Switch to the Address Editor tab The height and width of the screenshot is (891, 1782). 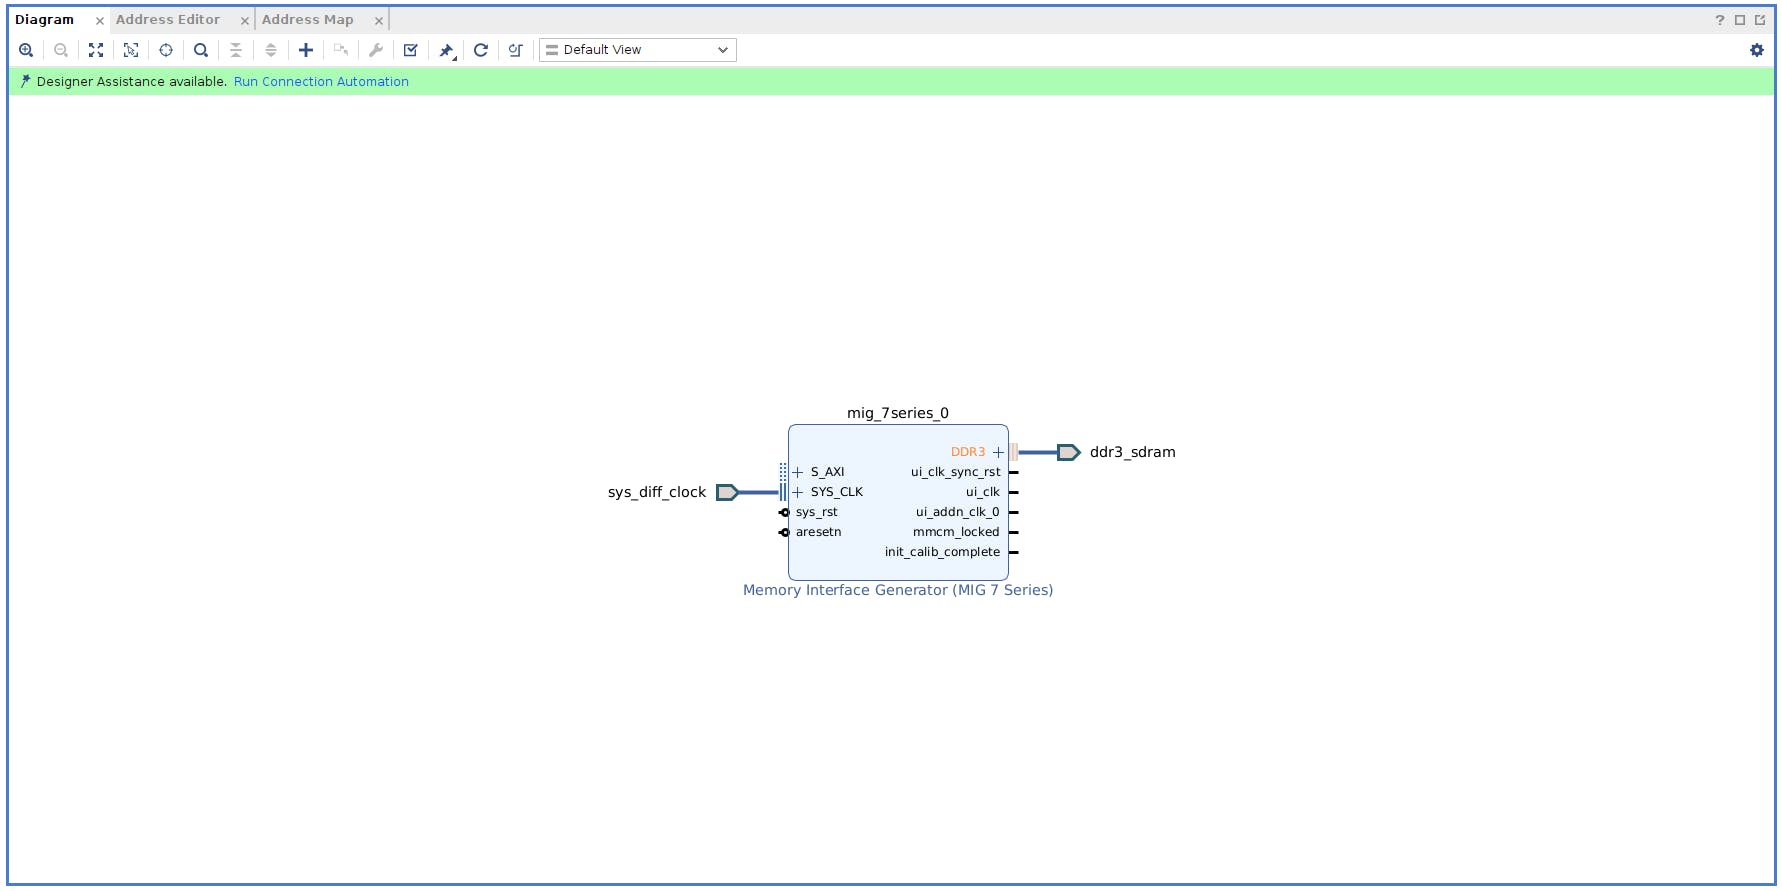(167, 20)
